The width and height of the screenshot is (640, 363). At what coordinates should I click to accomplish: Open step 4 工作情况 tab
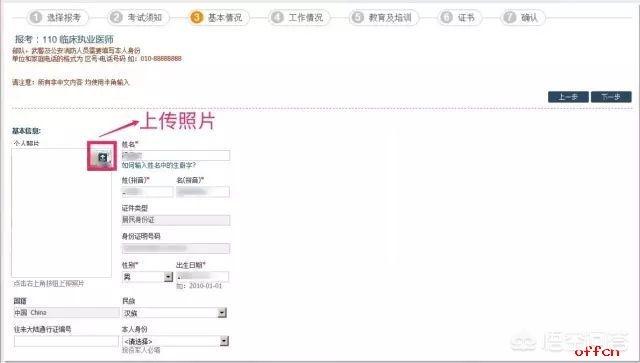point(299,17)
